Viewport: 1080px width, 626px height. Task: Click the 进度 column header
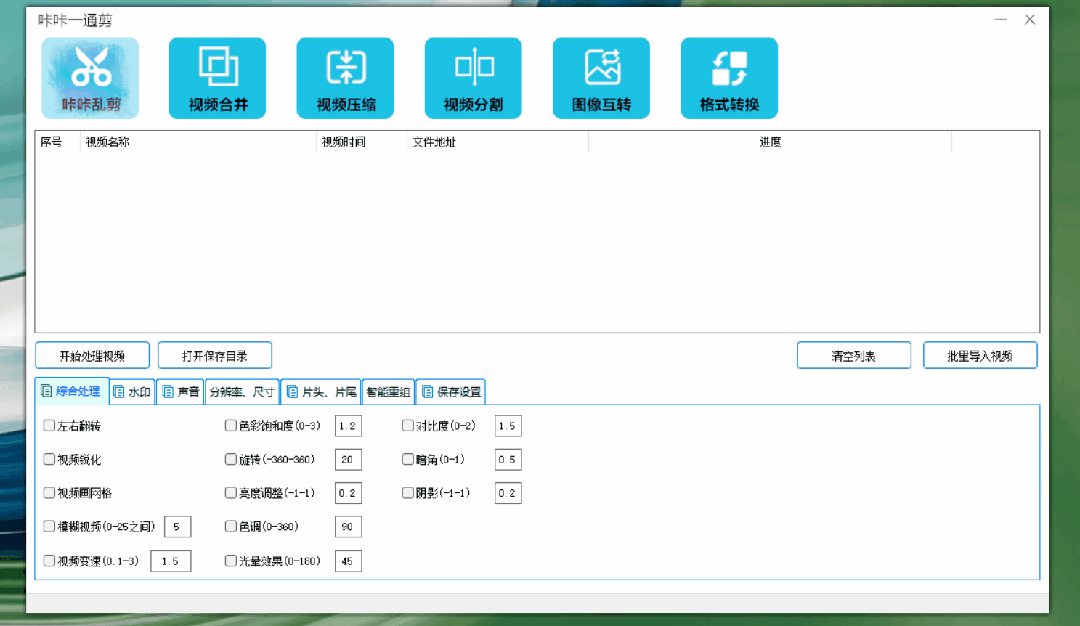pyautogui.click(x=770, y=142)
